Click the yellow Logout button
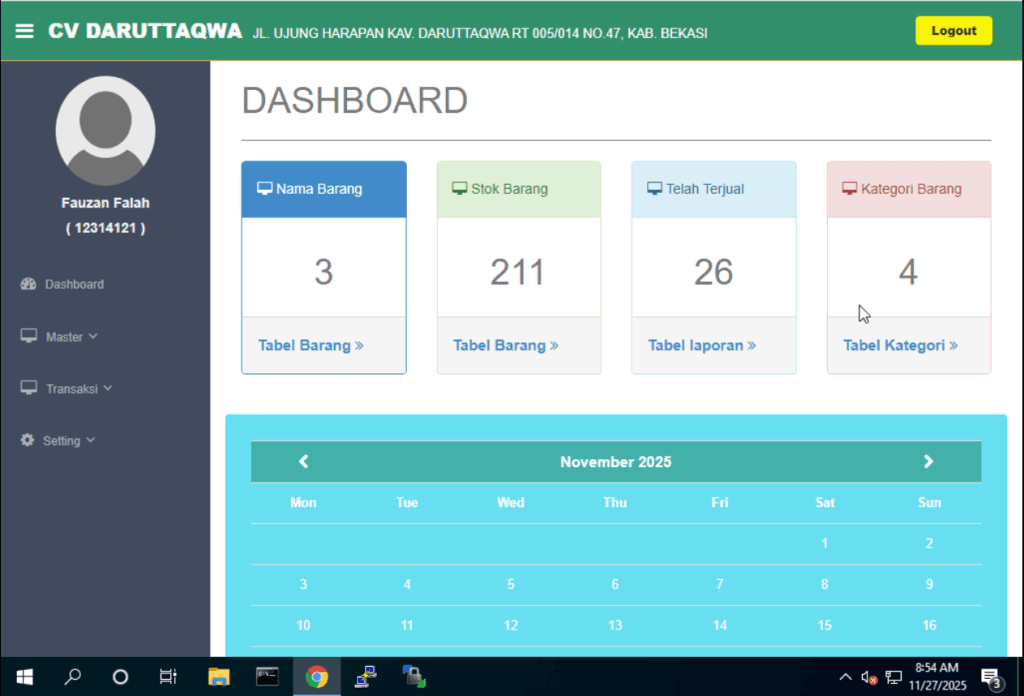This screenshot has width=1024, height=696. tap(953, 31)
